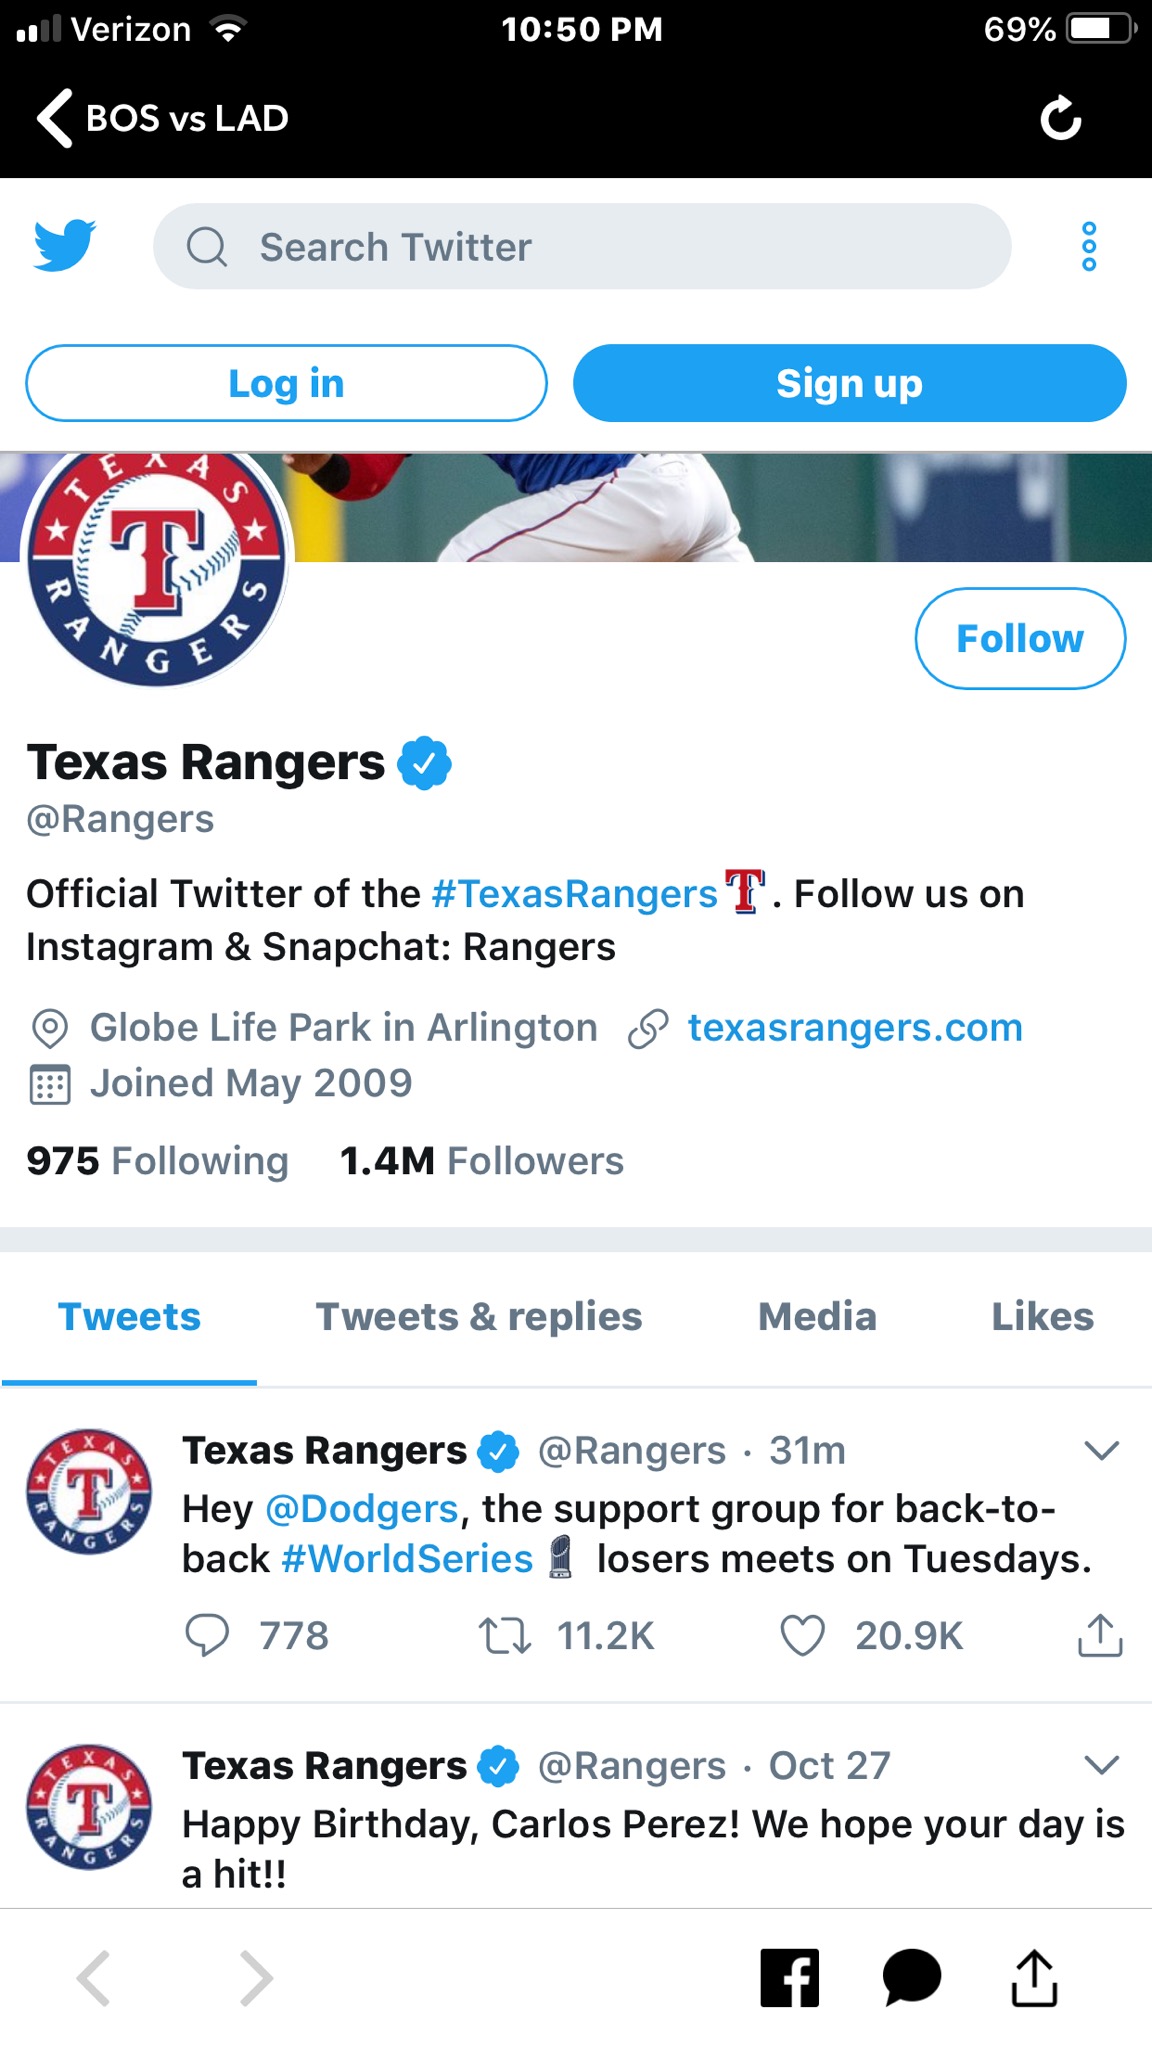The height and width of the screenshot is (2048, 1152).
Task: Open the three-dot overflow menu
Action: (1089, 246)
